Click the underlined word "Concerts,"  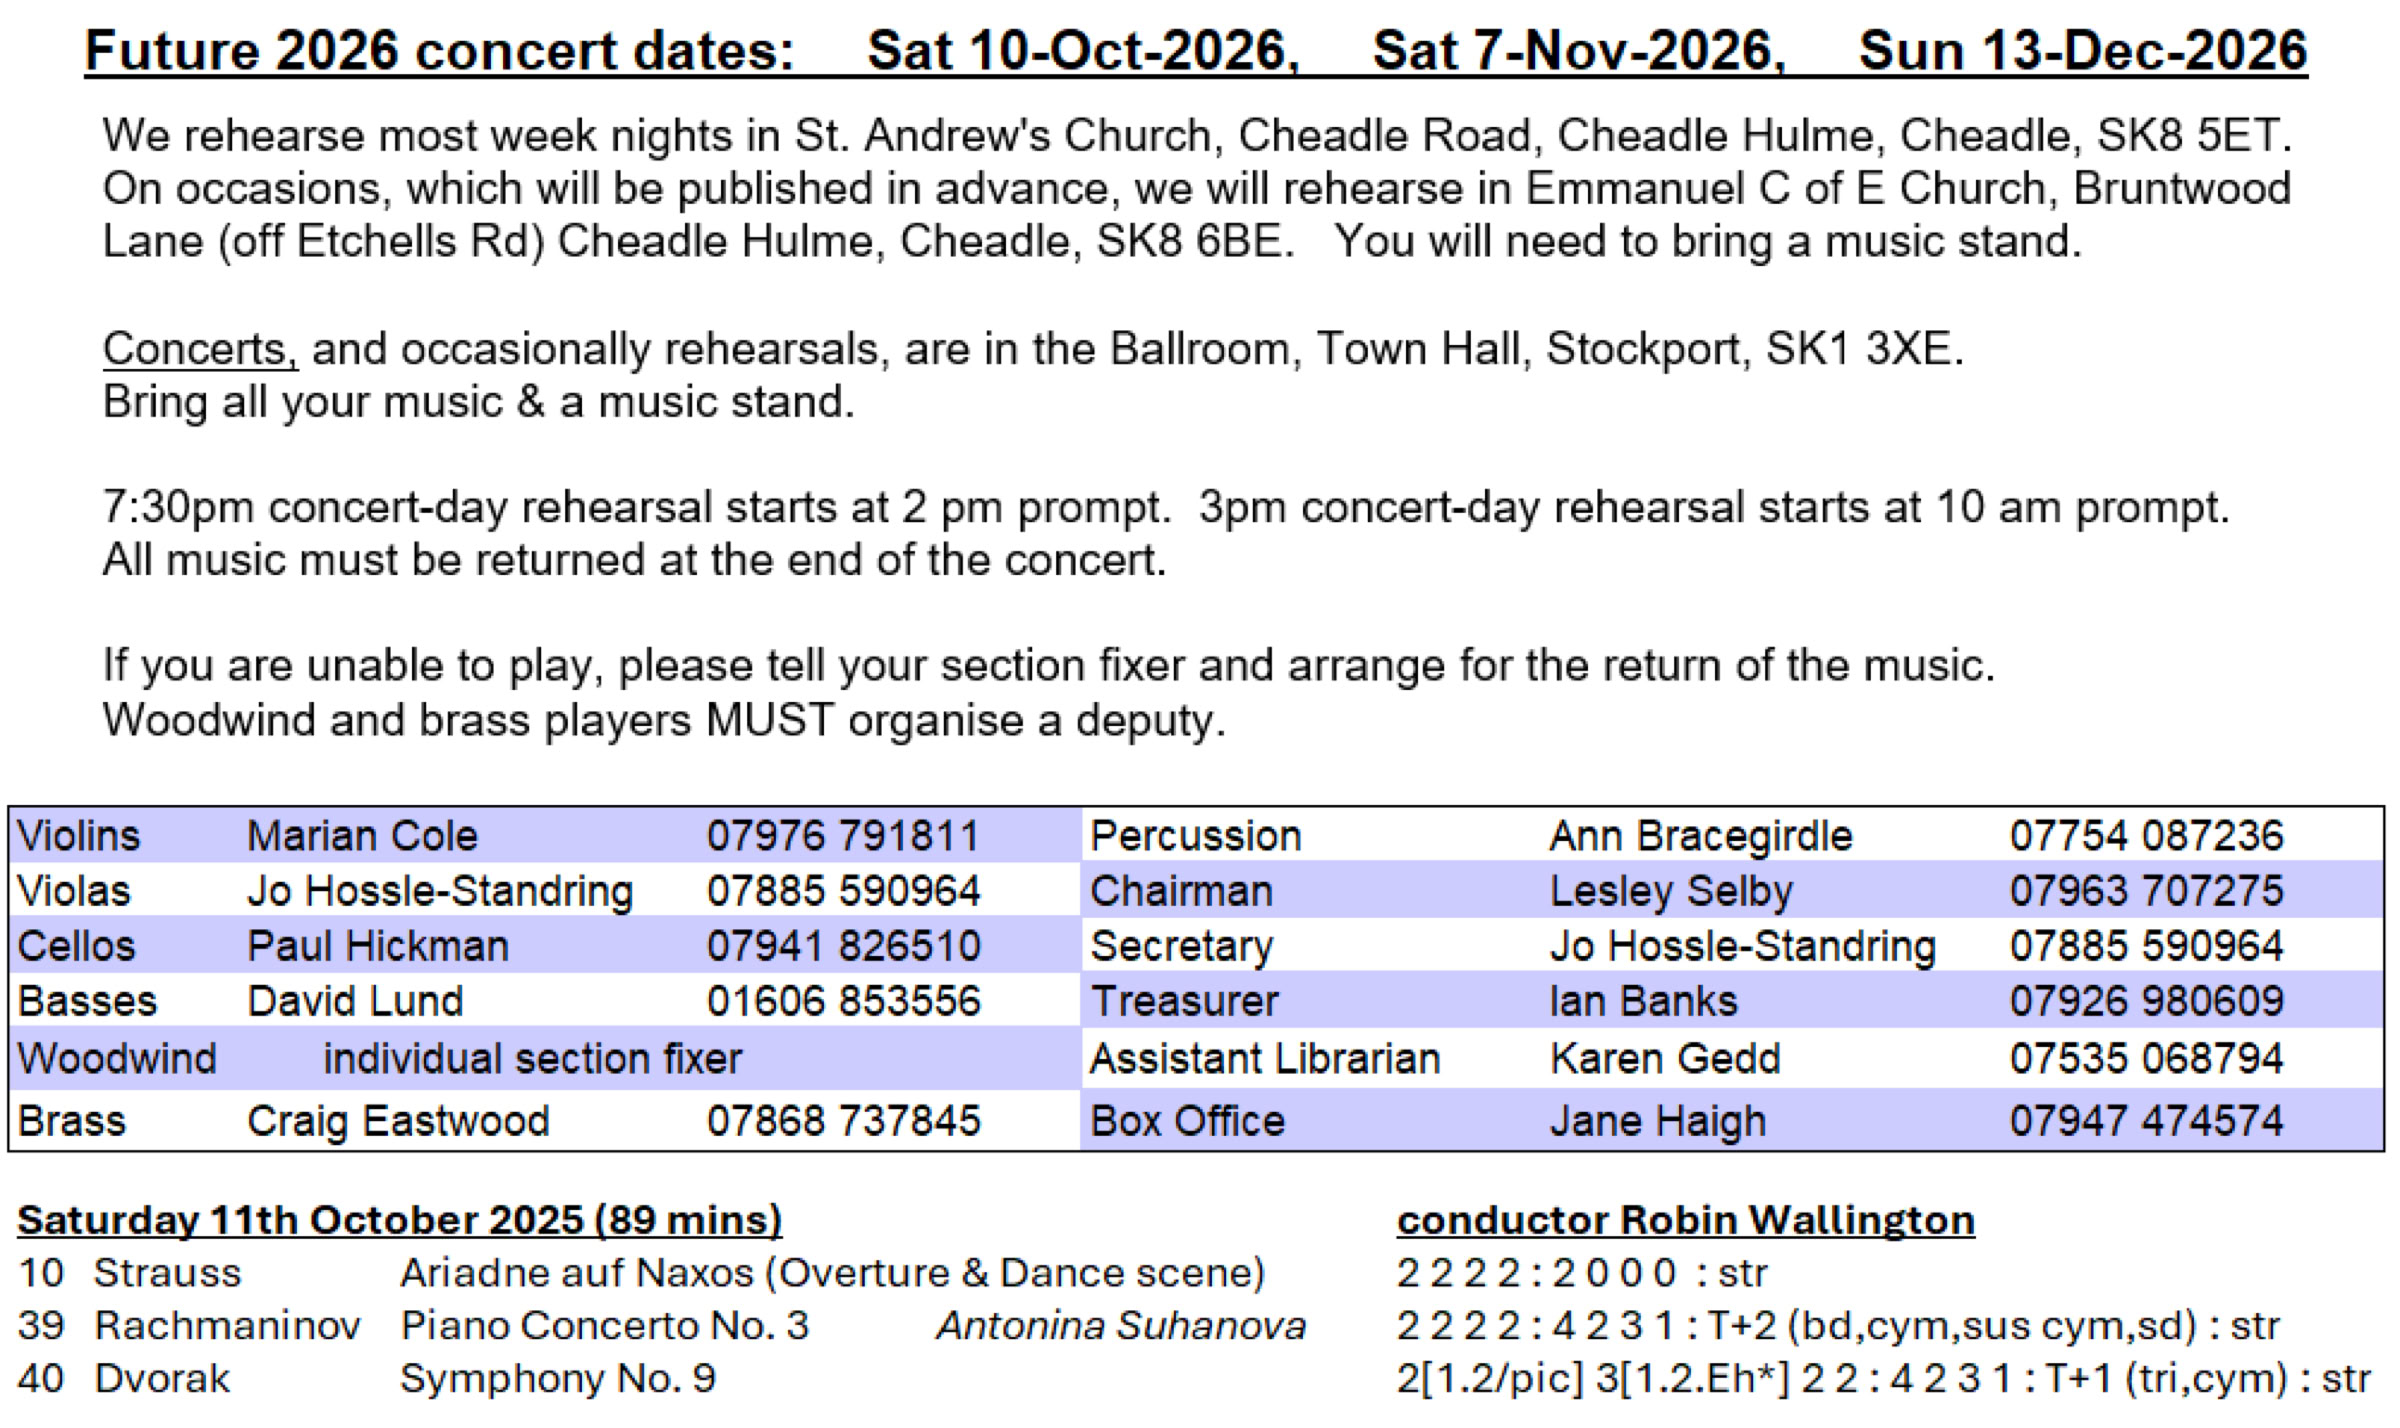coord(200,350)
